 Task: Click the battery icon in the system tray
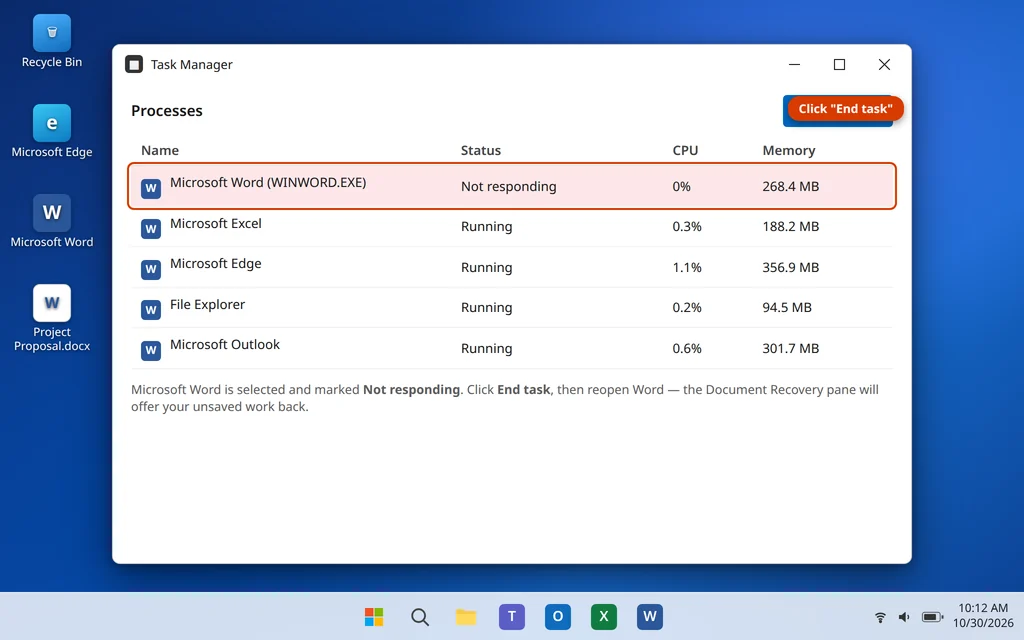933,617
